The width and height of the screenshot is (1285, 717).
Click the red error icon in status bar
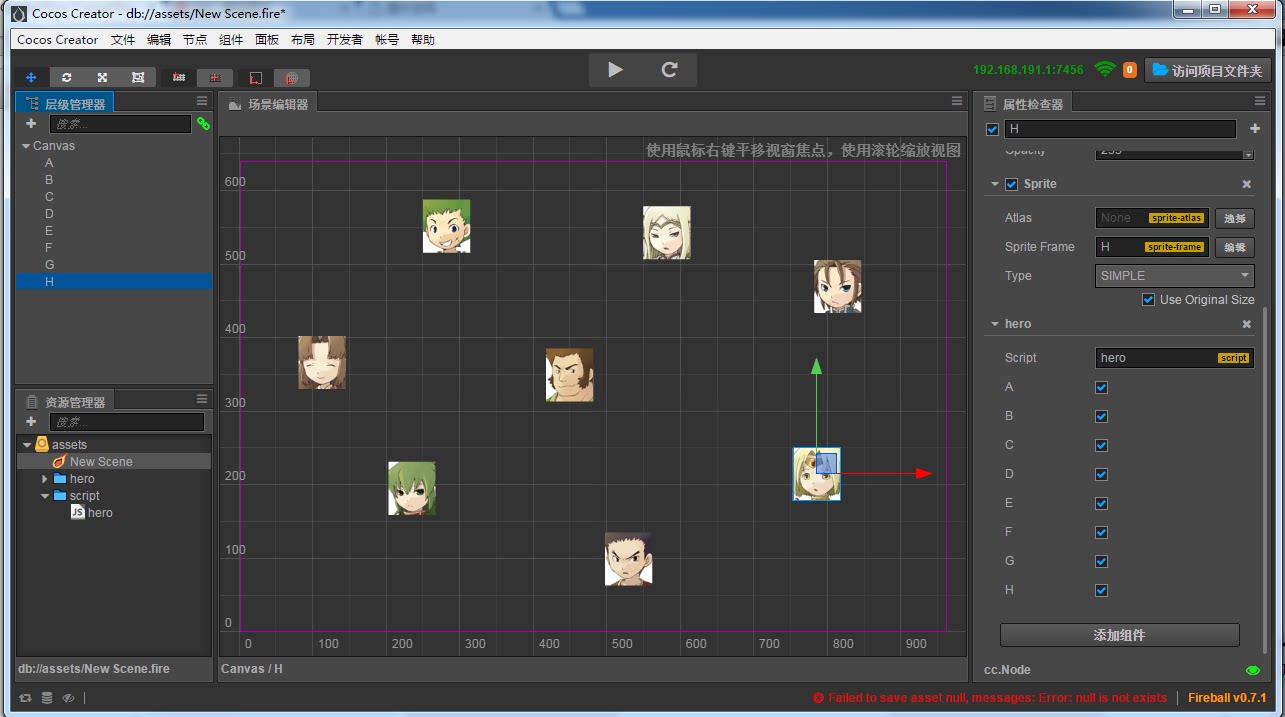point(818,698)
